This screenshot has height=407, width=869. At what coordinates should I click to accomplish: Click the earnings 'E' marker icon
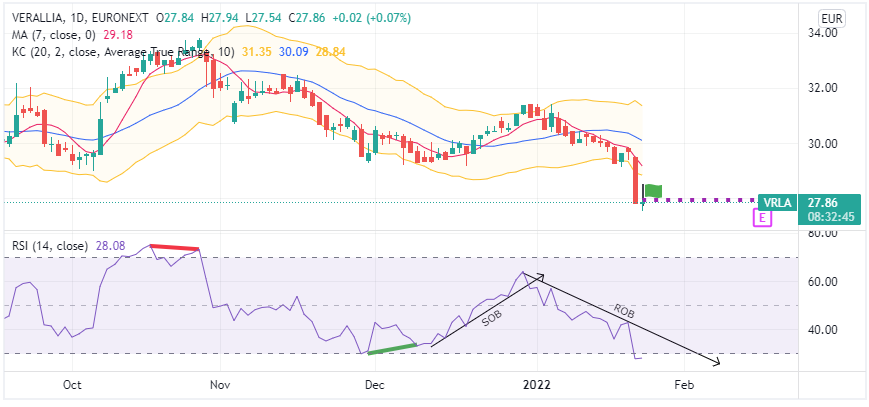pos(762,218)
